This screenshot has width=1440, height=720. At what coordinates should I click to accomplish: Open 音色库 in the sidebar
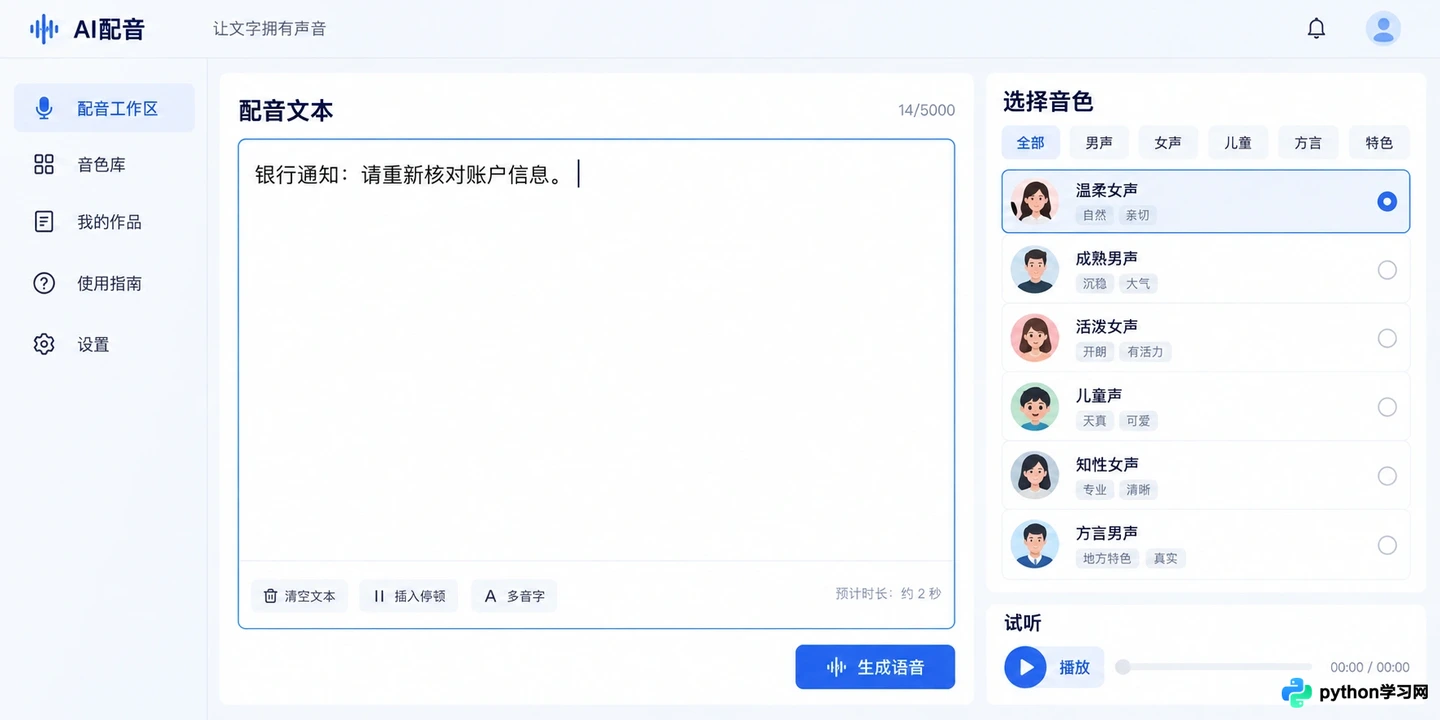coord(104,164)
